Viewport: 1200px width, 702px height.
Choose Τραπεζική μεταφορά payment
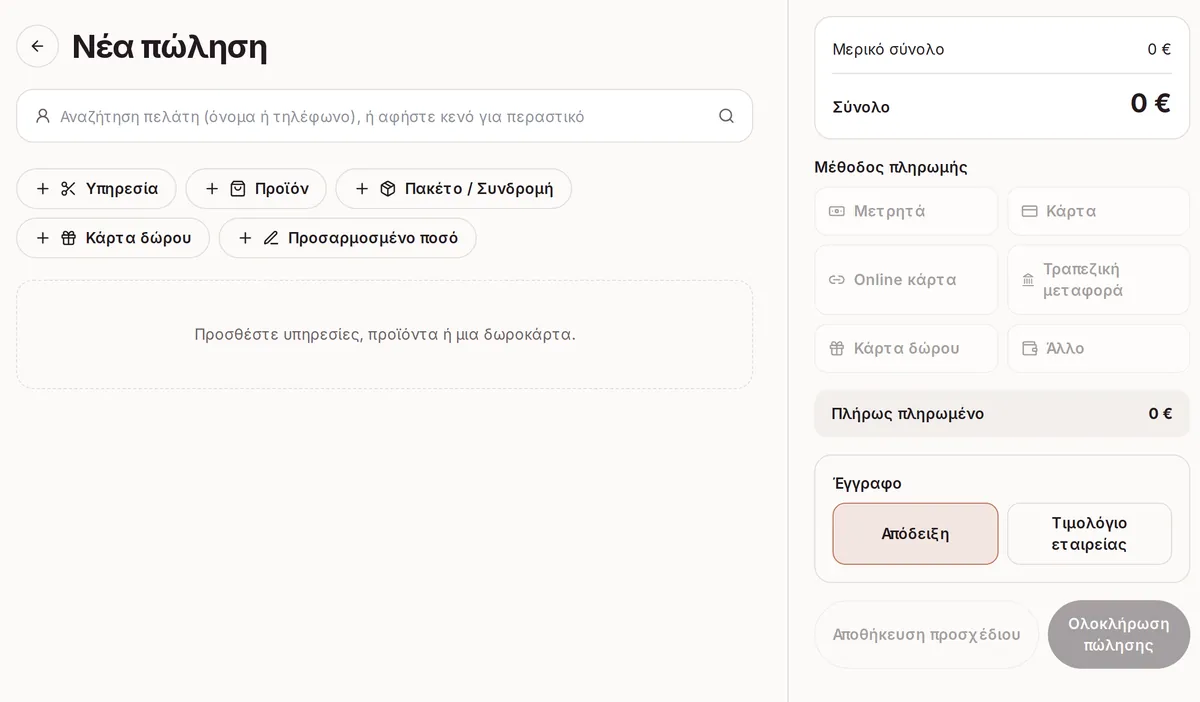[x=1098, y=280]
